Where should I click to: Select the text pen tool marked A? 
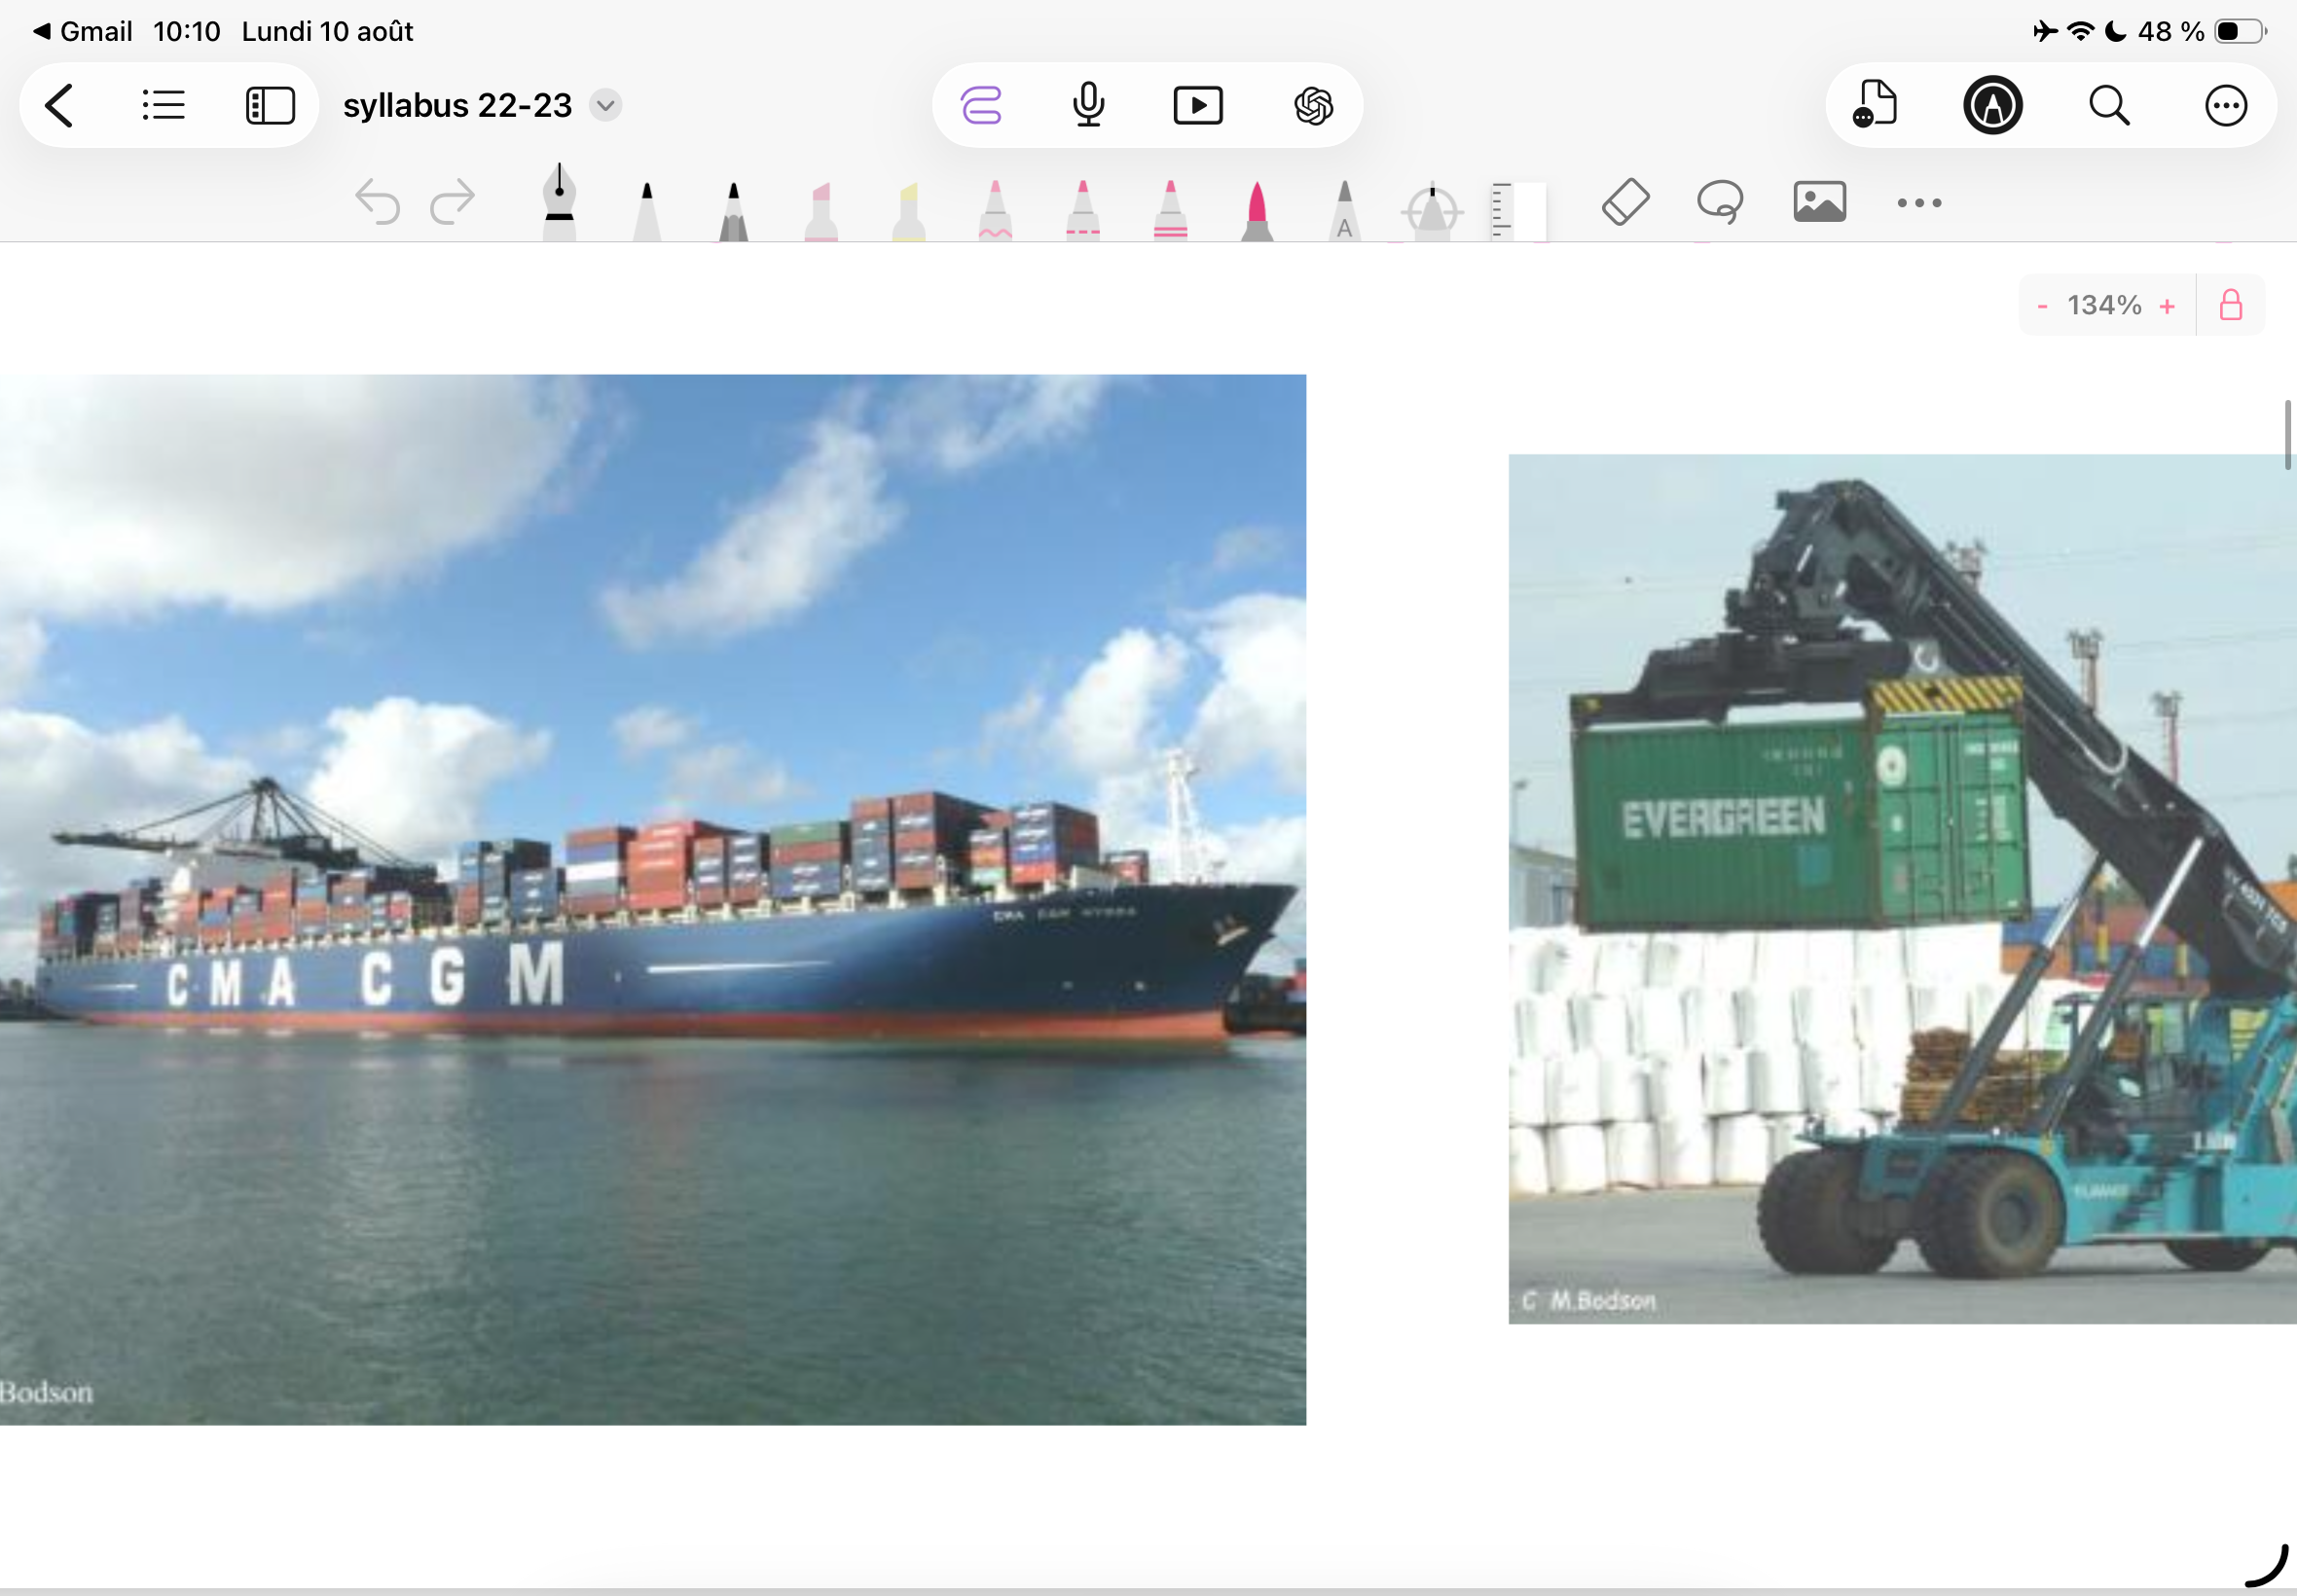pyautogui.click(x=1345, y=211)
